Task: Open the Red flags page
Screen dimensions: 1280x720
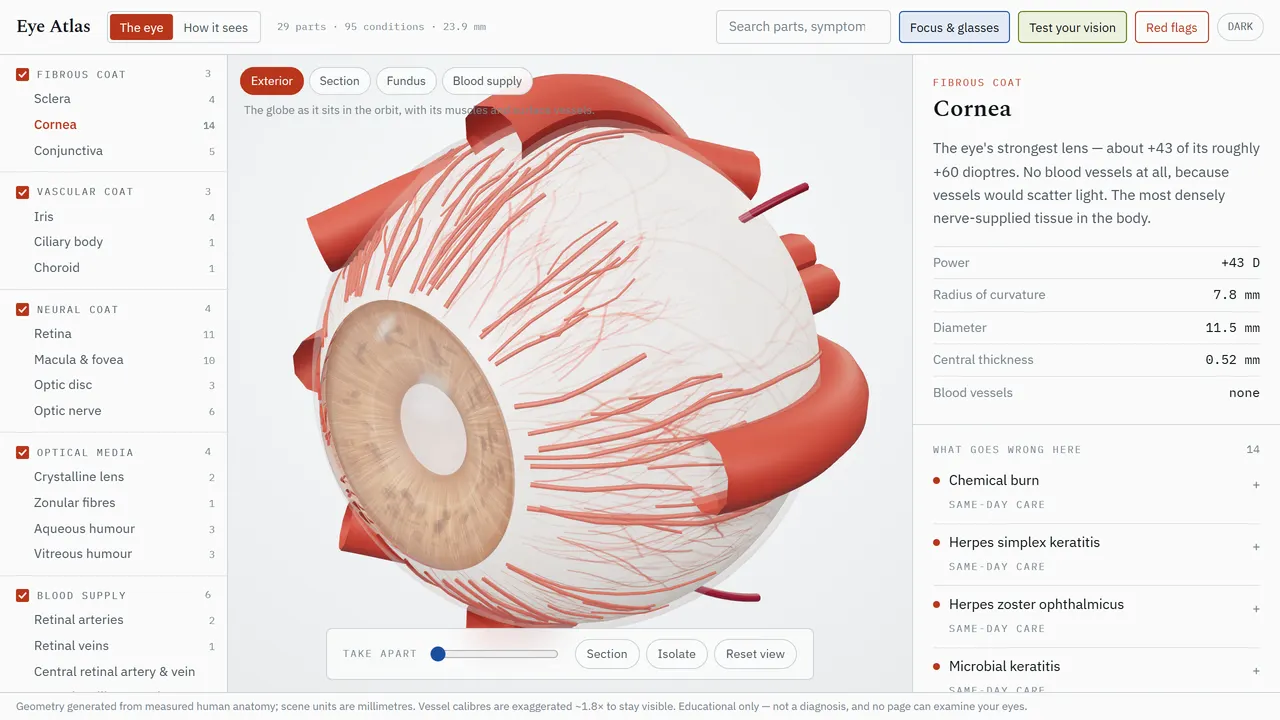Action: click(x=1172, y=27)
